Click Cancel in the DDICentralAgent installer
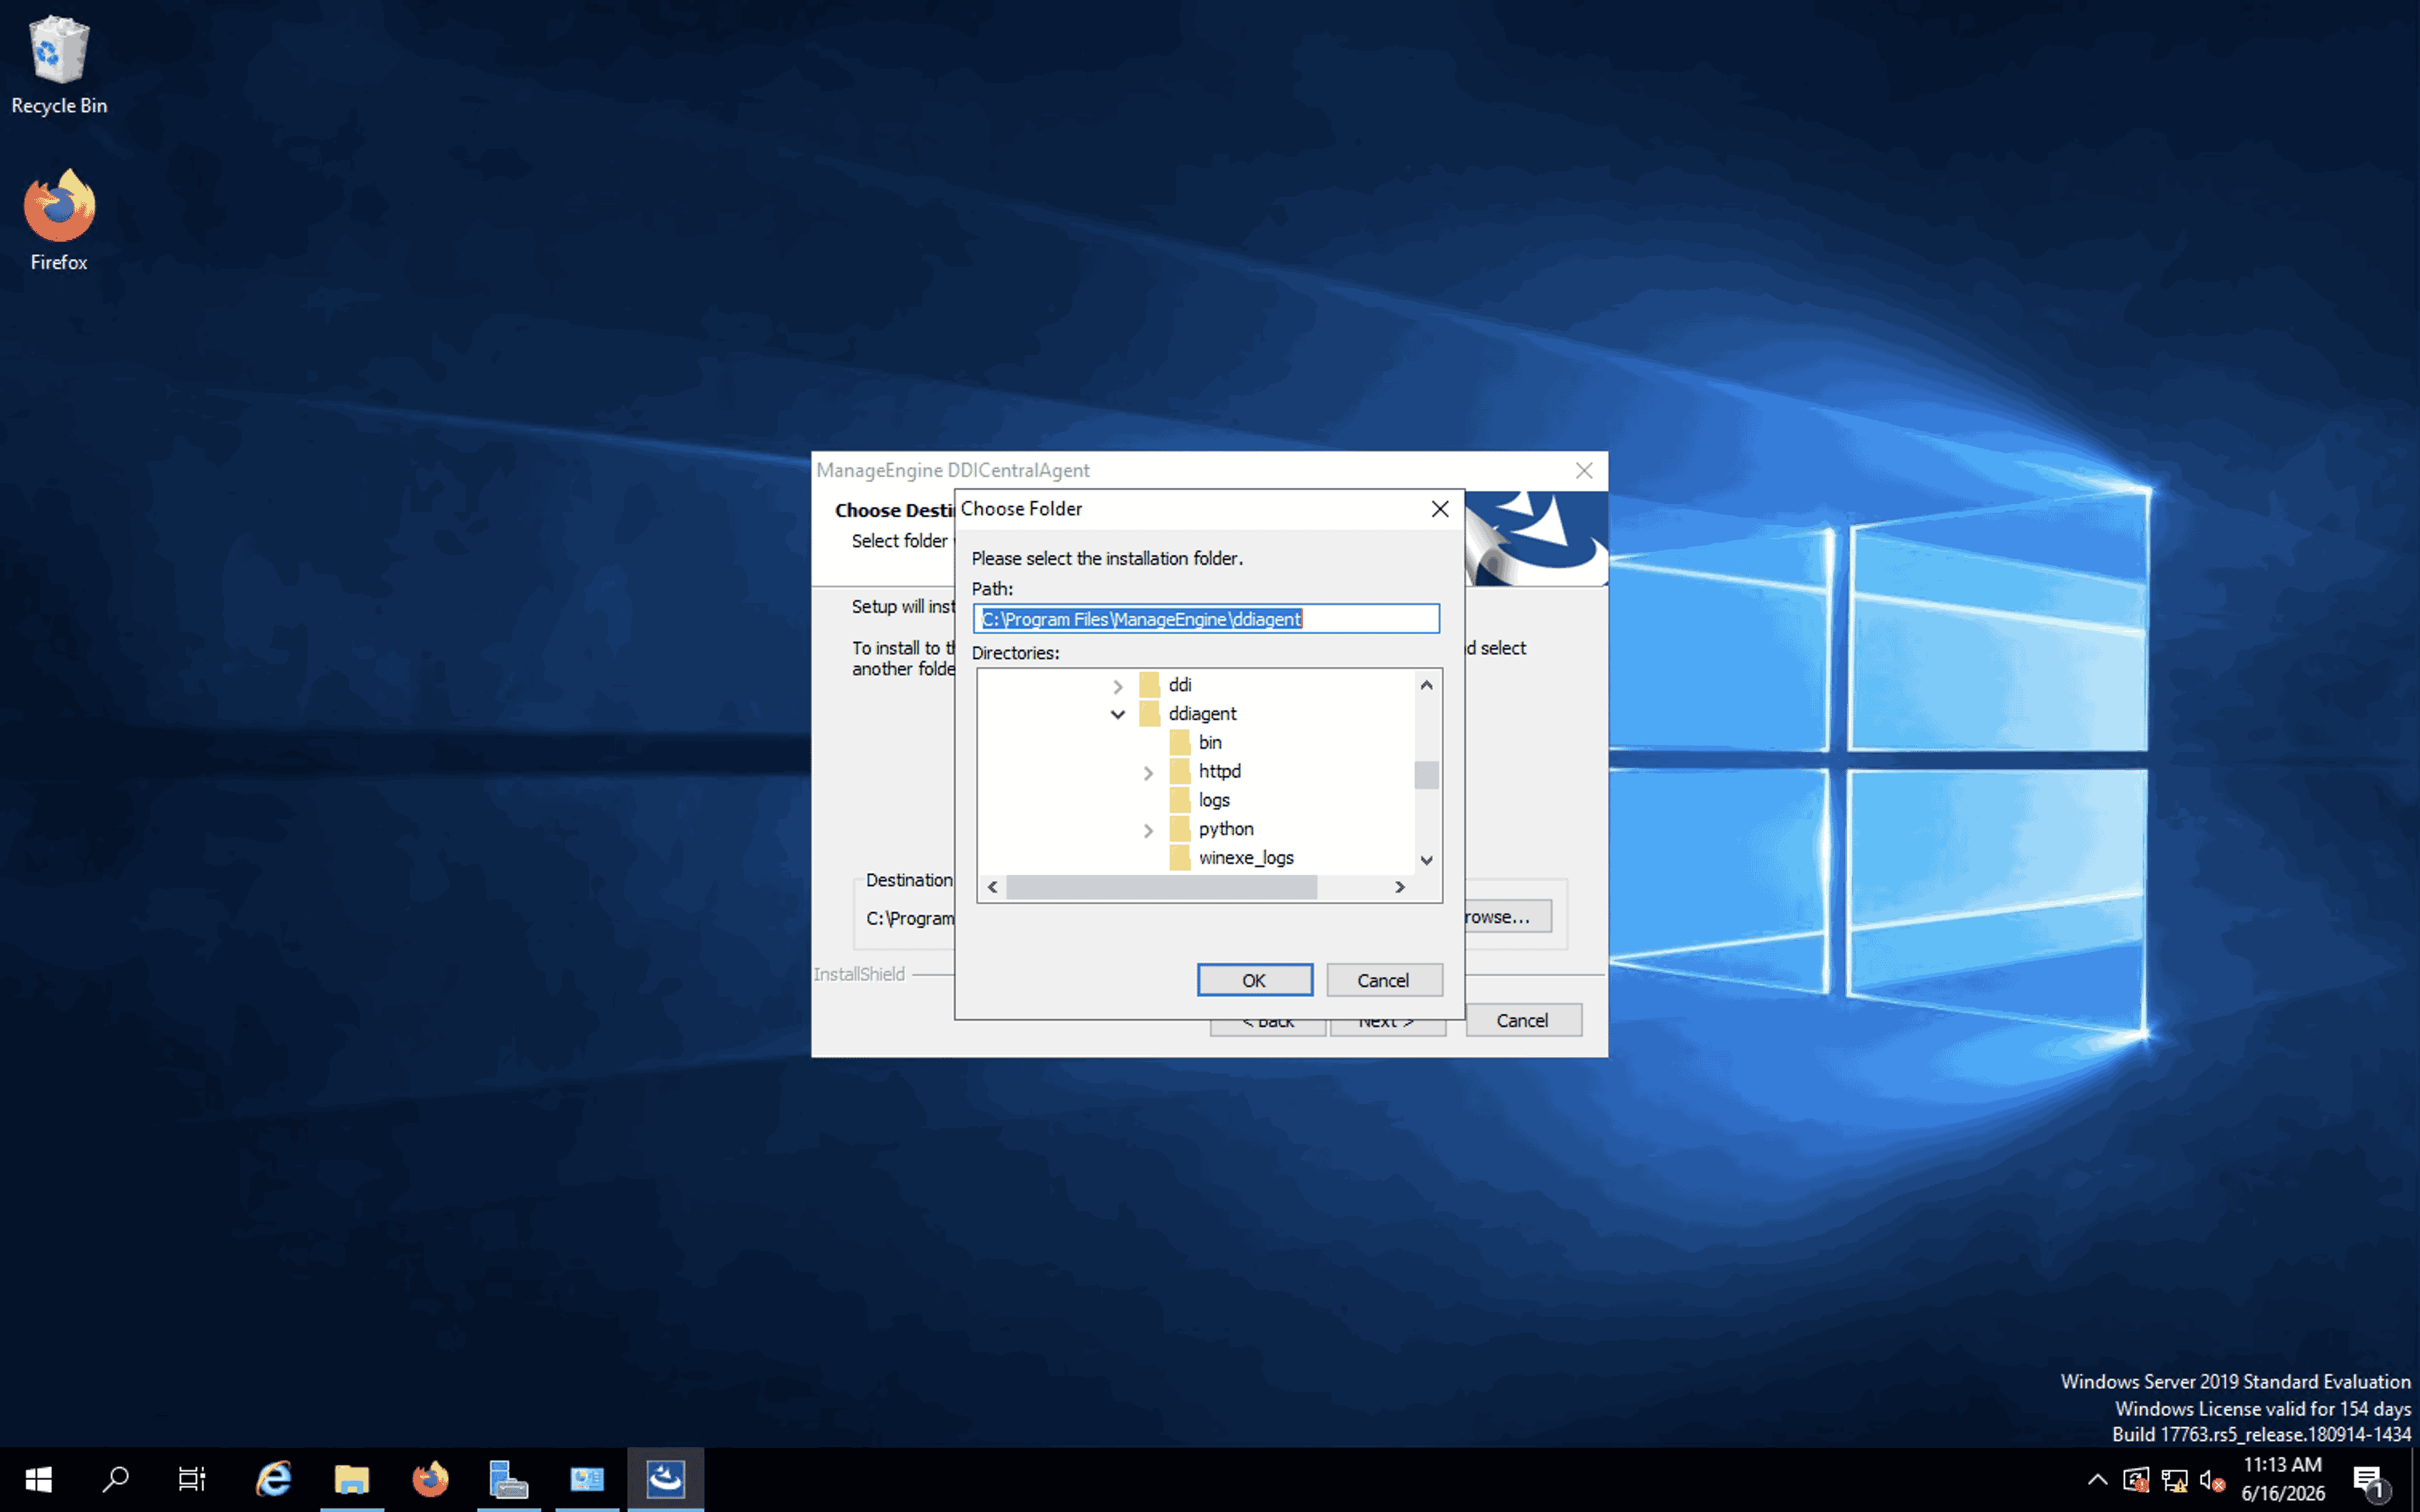Image resolution: width=2420 pixels, height=1512 pixels. click(x=1523, y=1021)
